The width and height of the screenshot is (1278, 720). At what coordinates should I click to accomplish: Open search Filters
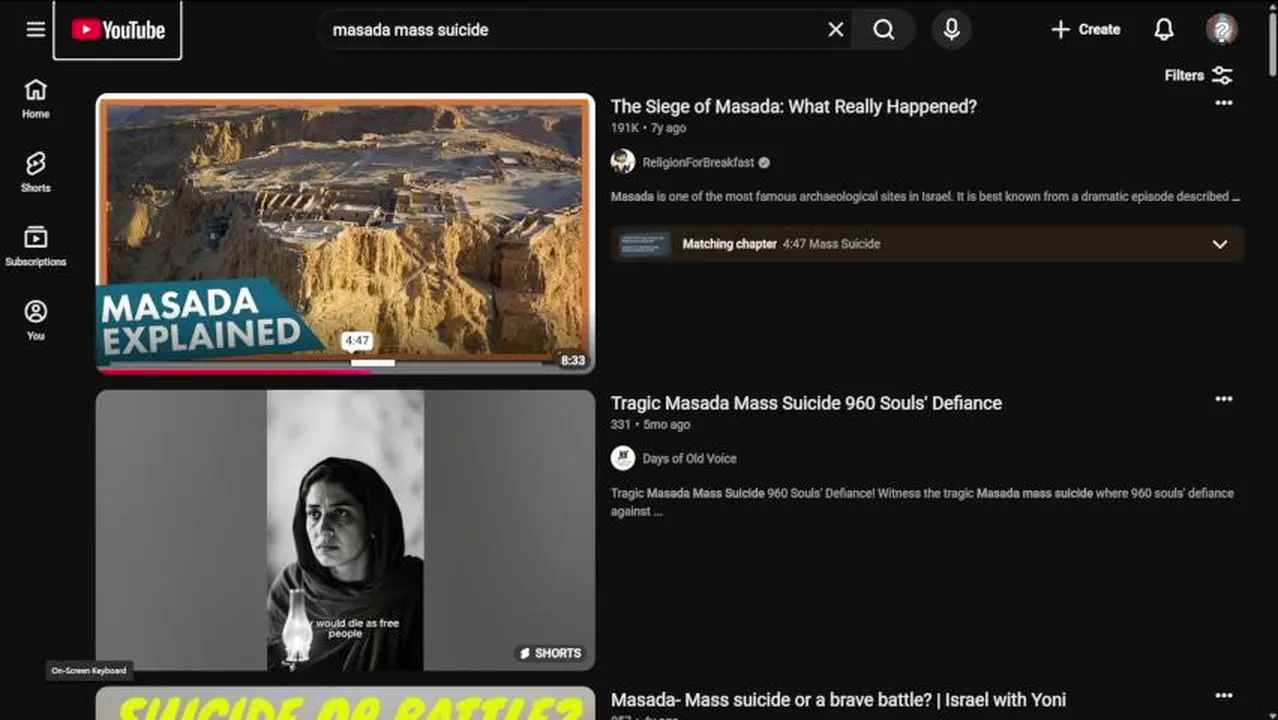[x=1199, y=75]
